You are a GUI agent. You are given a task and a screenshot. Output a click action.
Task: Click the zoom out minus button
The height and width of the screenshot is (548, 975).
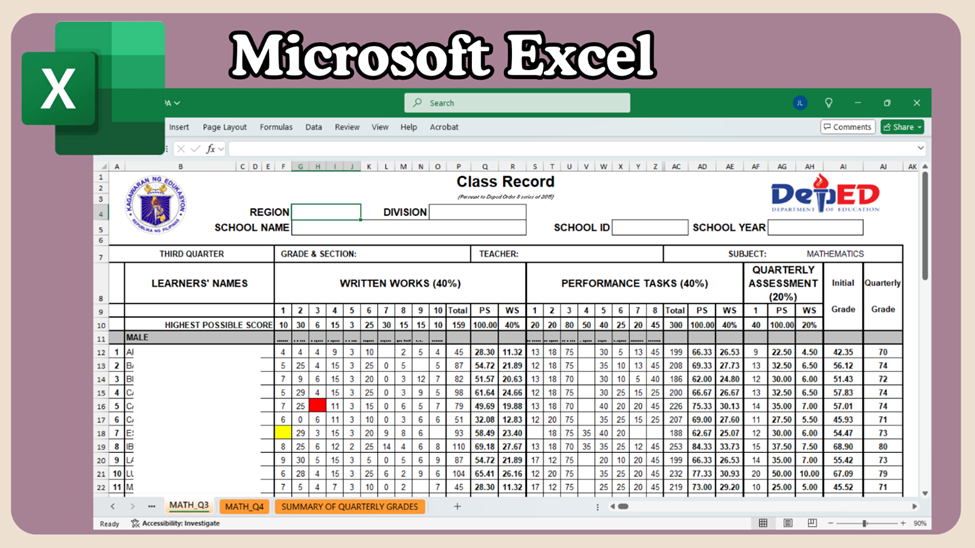coord(830,523)
